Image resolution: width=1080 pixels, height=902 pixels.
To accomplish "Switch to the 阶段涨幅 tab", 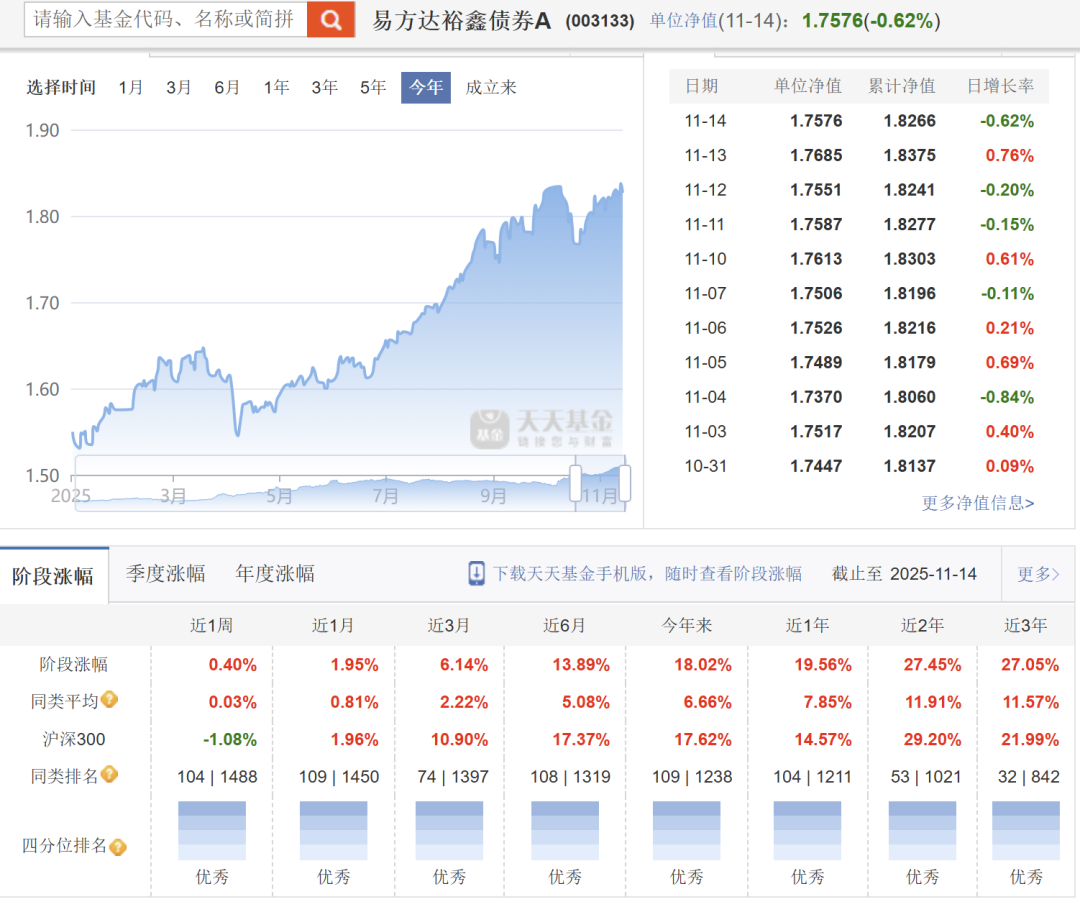I will pos(54,576).
